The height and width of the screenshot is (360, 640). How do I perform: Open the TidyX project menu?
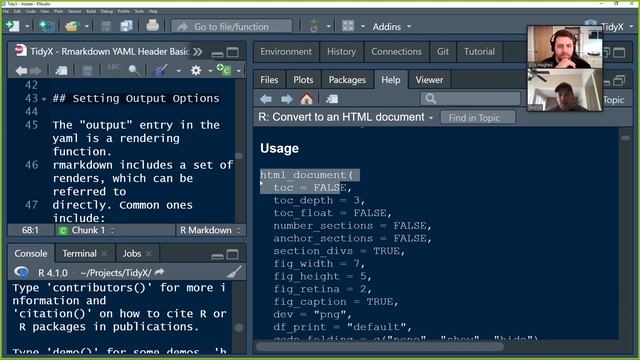[616, 27]
